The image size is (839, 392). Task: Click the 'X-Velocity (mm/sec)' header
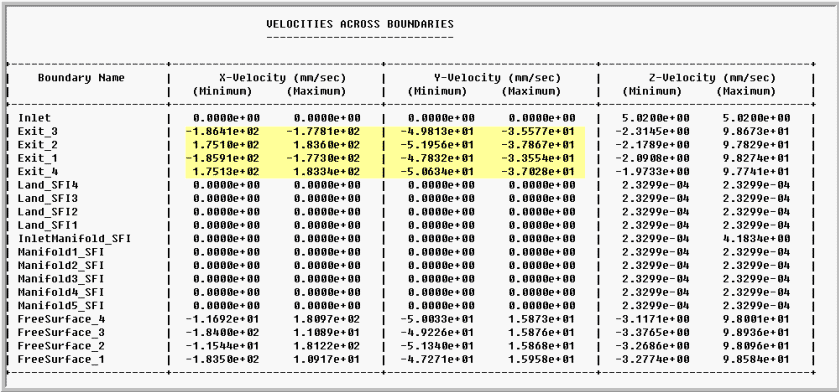coord(283,78)
